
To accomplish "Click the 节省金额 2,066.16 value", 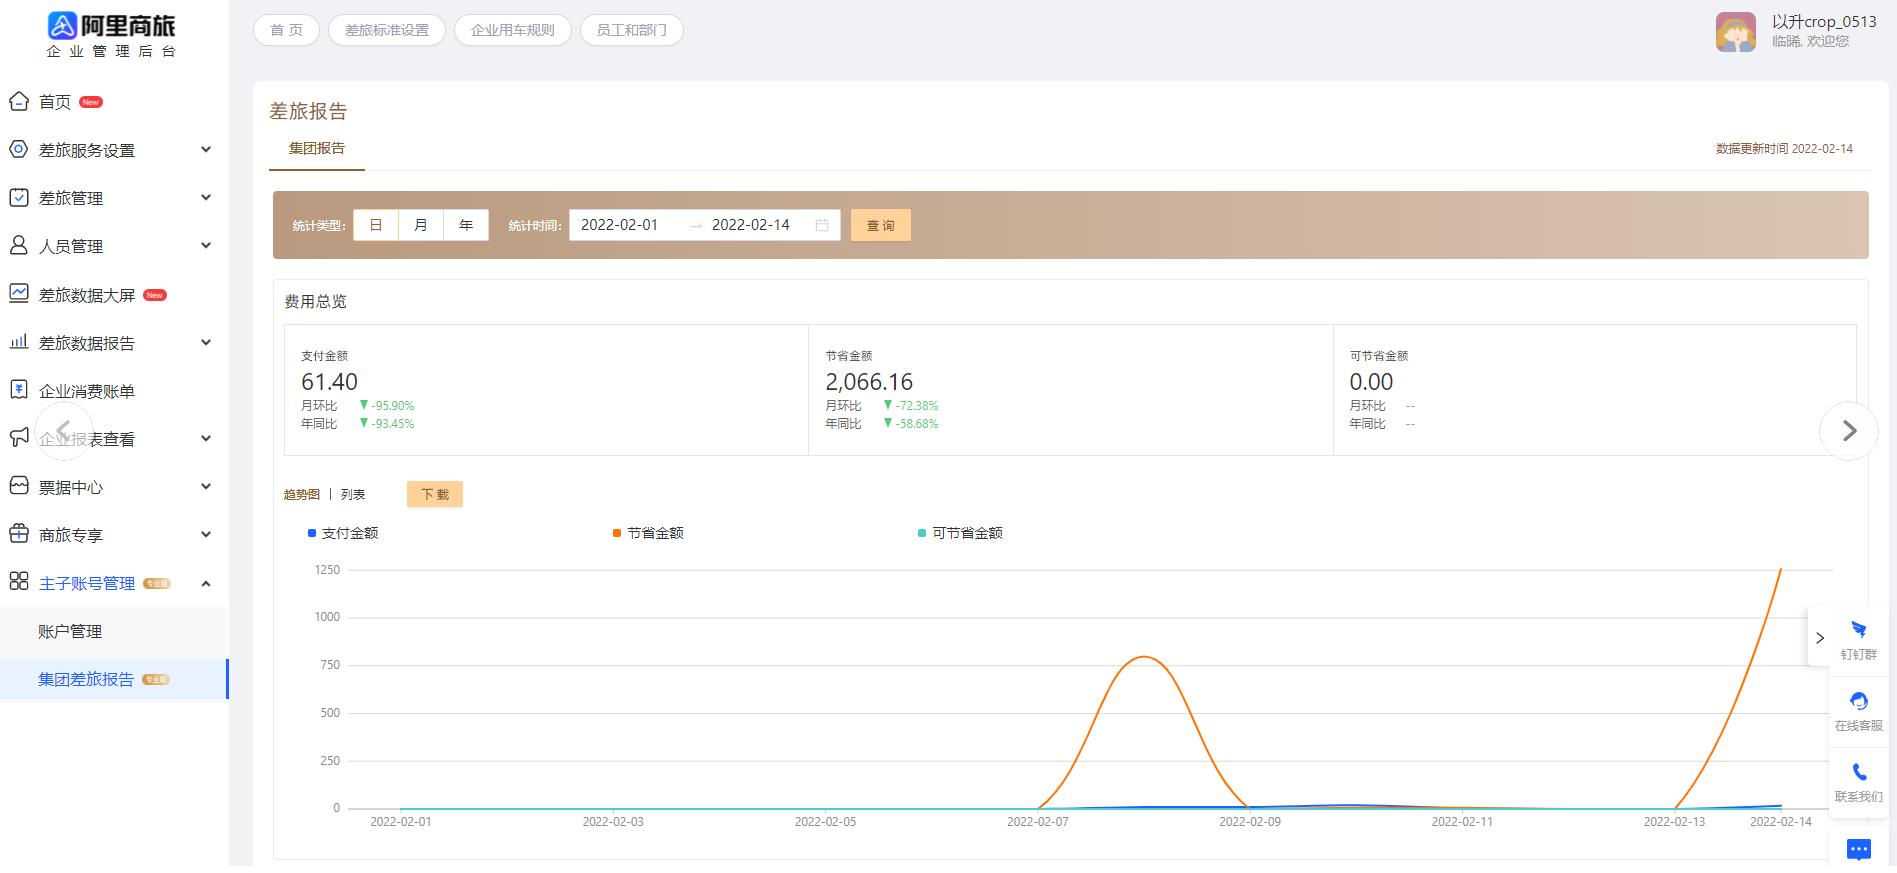I will pos(869,382).
